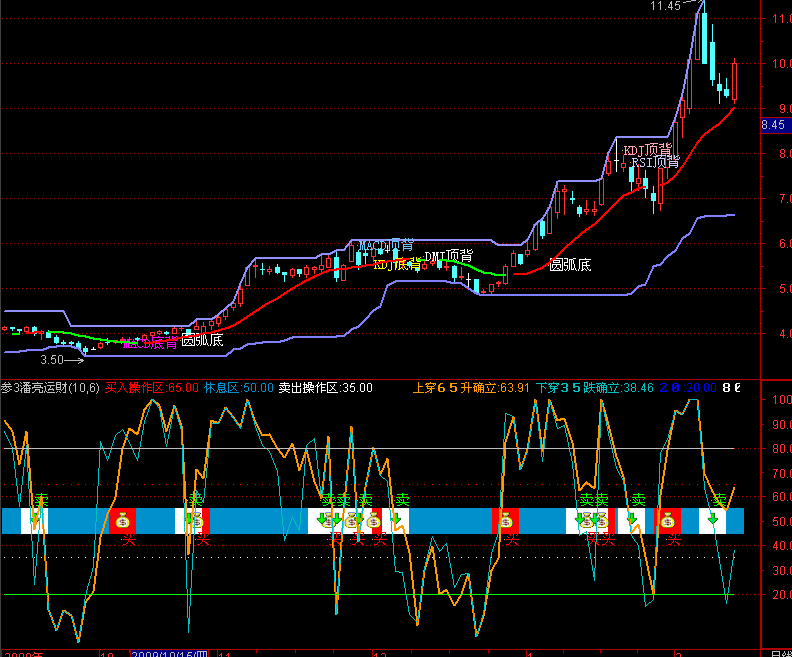Click the yellow KDJ底背 signal label

coord(398,264)
